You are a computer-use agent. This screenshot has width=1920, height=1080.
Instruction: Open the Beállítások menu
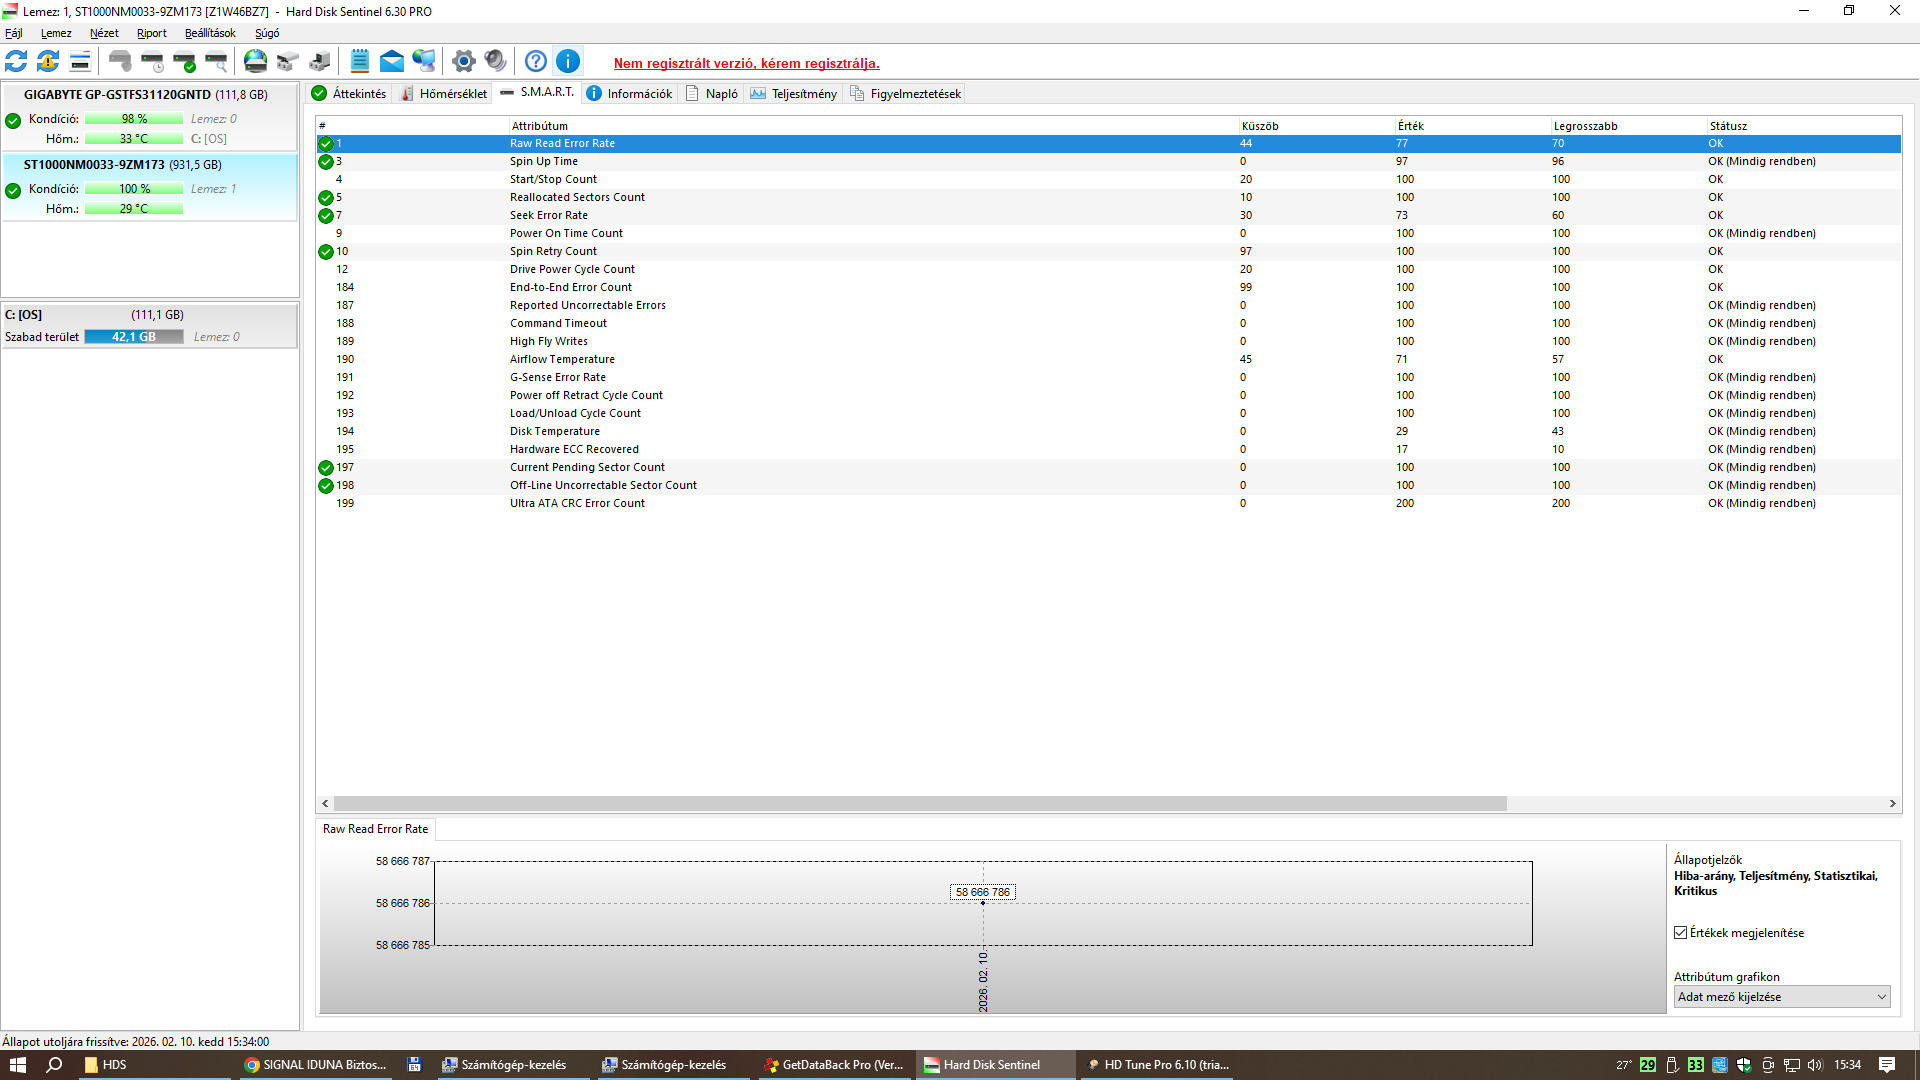pos(210,33)
